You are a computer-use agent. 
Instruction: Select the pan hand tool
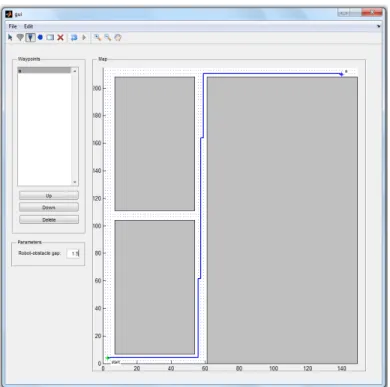pyautogui.click(x=118, y=37)
